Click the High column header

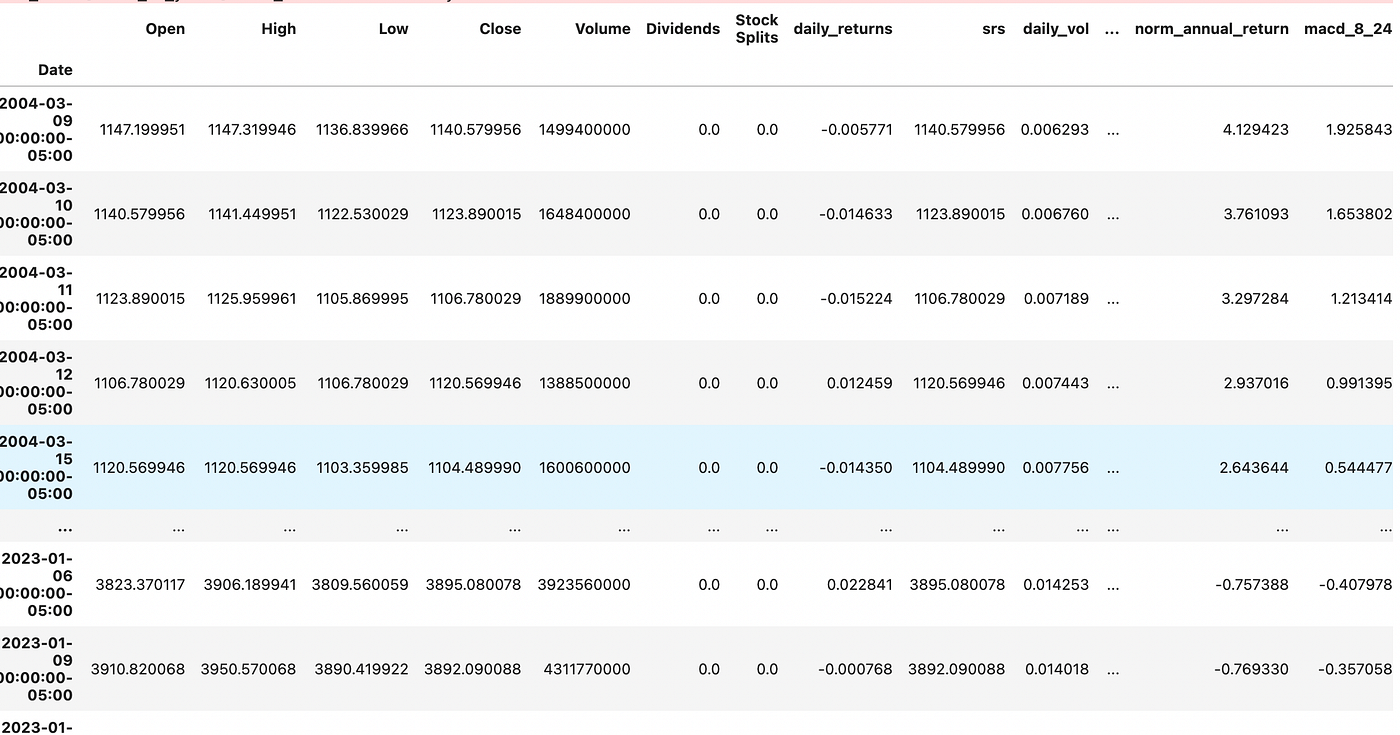click(x=278, y=29)
